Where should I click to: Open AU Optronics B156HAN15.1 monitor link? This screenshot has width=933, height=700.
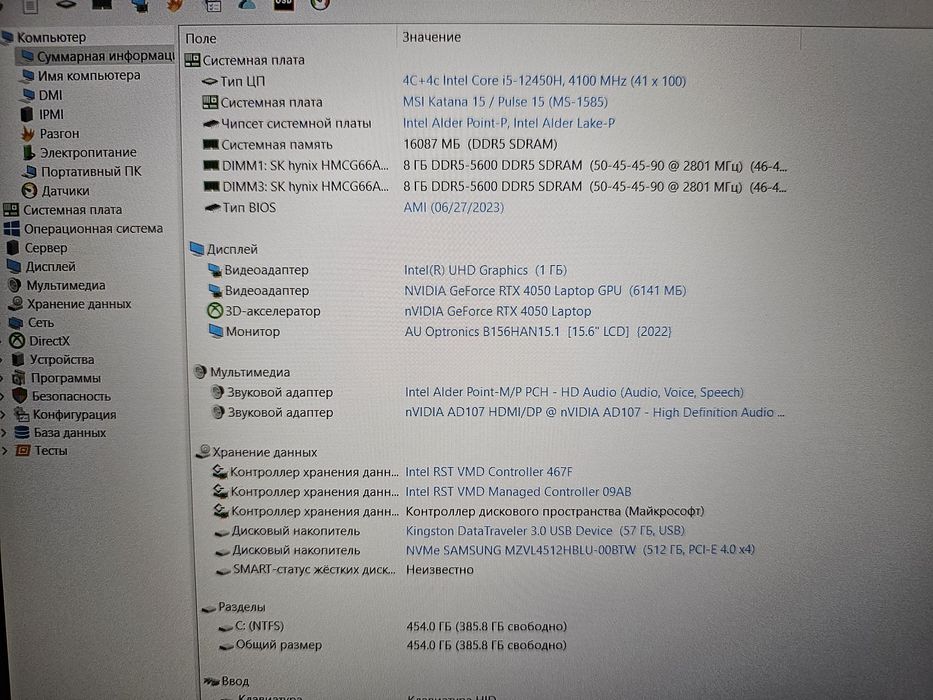pos(538,332)
